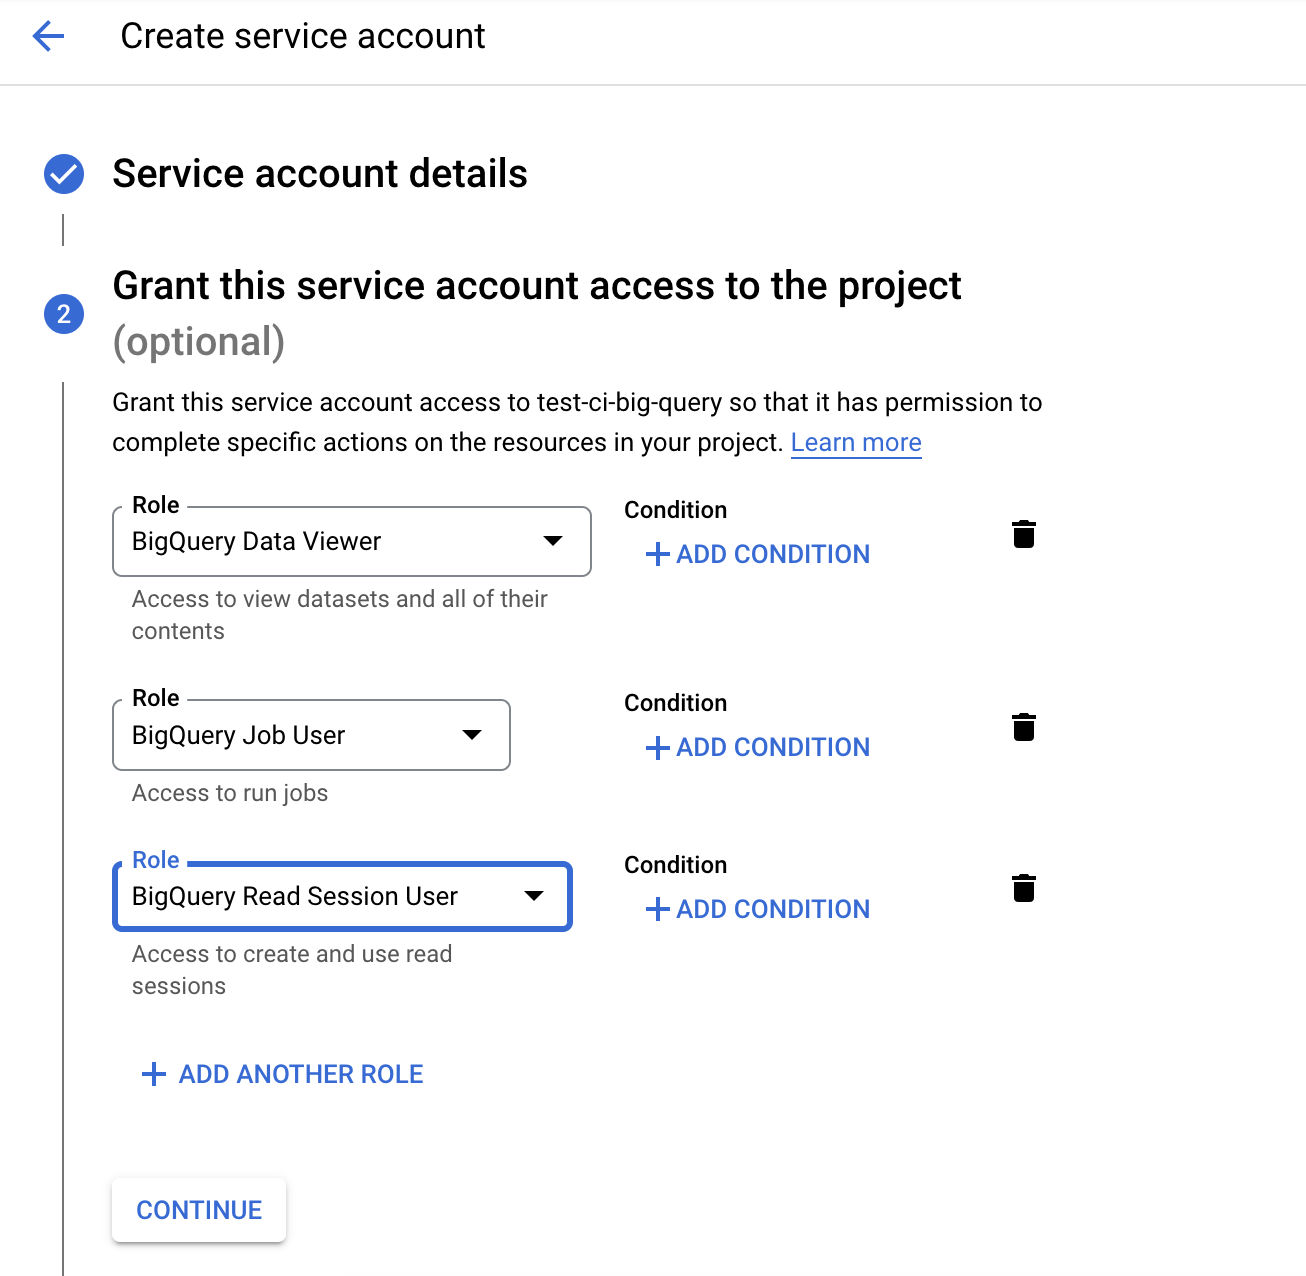The image size is (1306, 1276).
Task: Add condition for BigQuery Data Viewer
Action: [758, 554]
